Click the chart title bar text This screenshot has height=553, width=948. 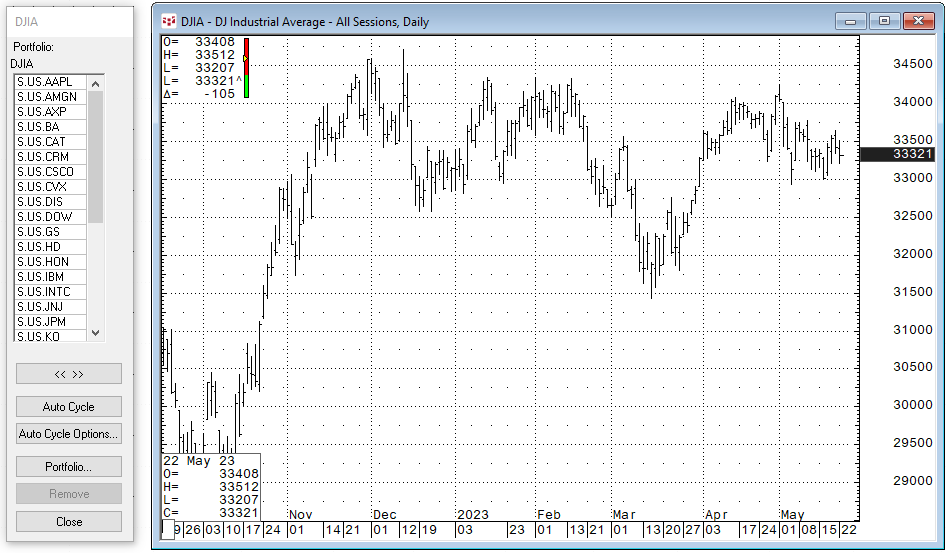305,22
